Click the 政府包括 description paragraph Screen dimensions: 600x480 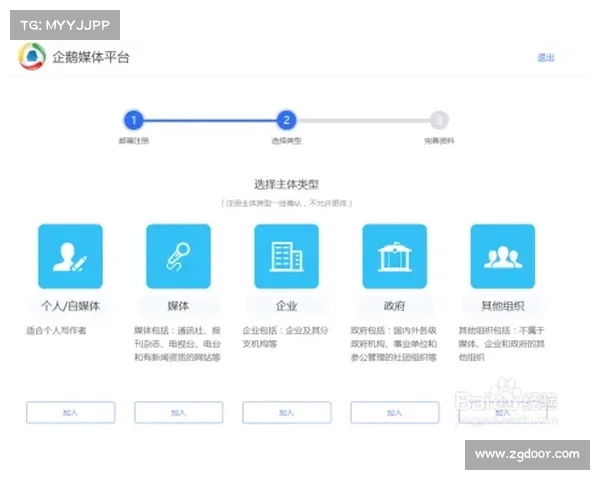pyautogui.click(x=394, y=344)
